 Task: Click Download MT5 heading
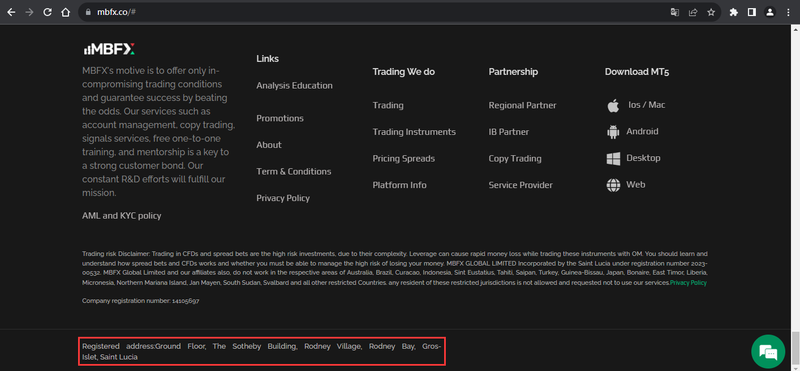click(637, 72)
